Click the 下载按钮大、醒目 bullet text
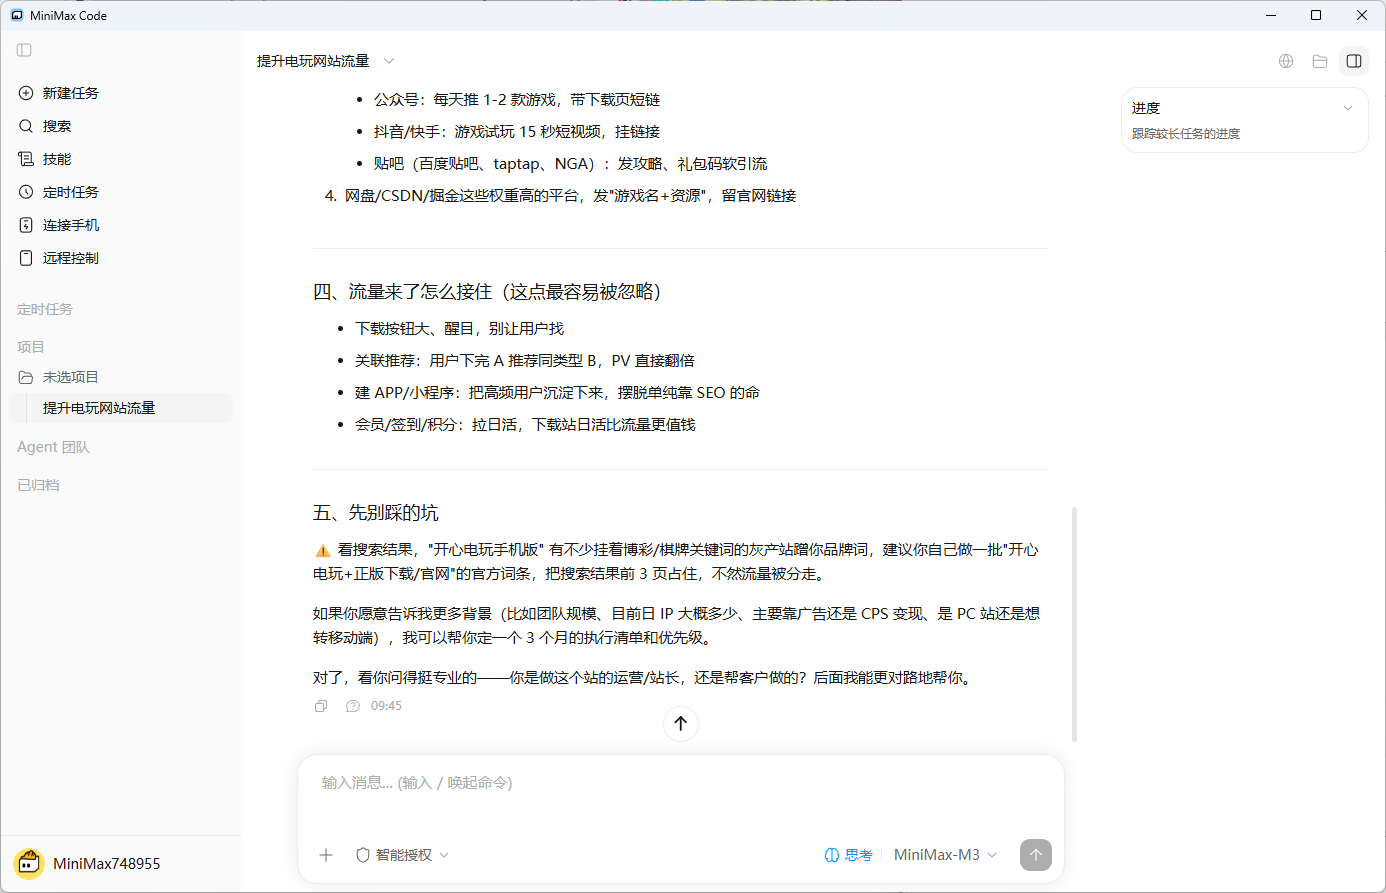1386x893 pixels. click(460, 329)
